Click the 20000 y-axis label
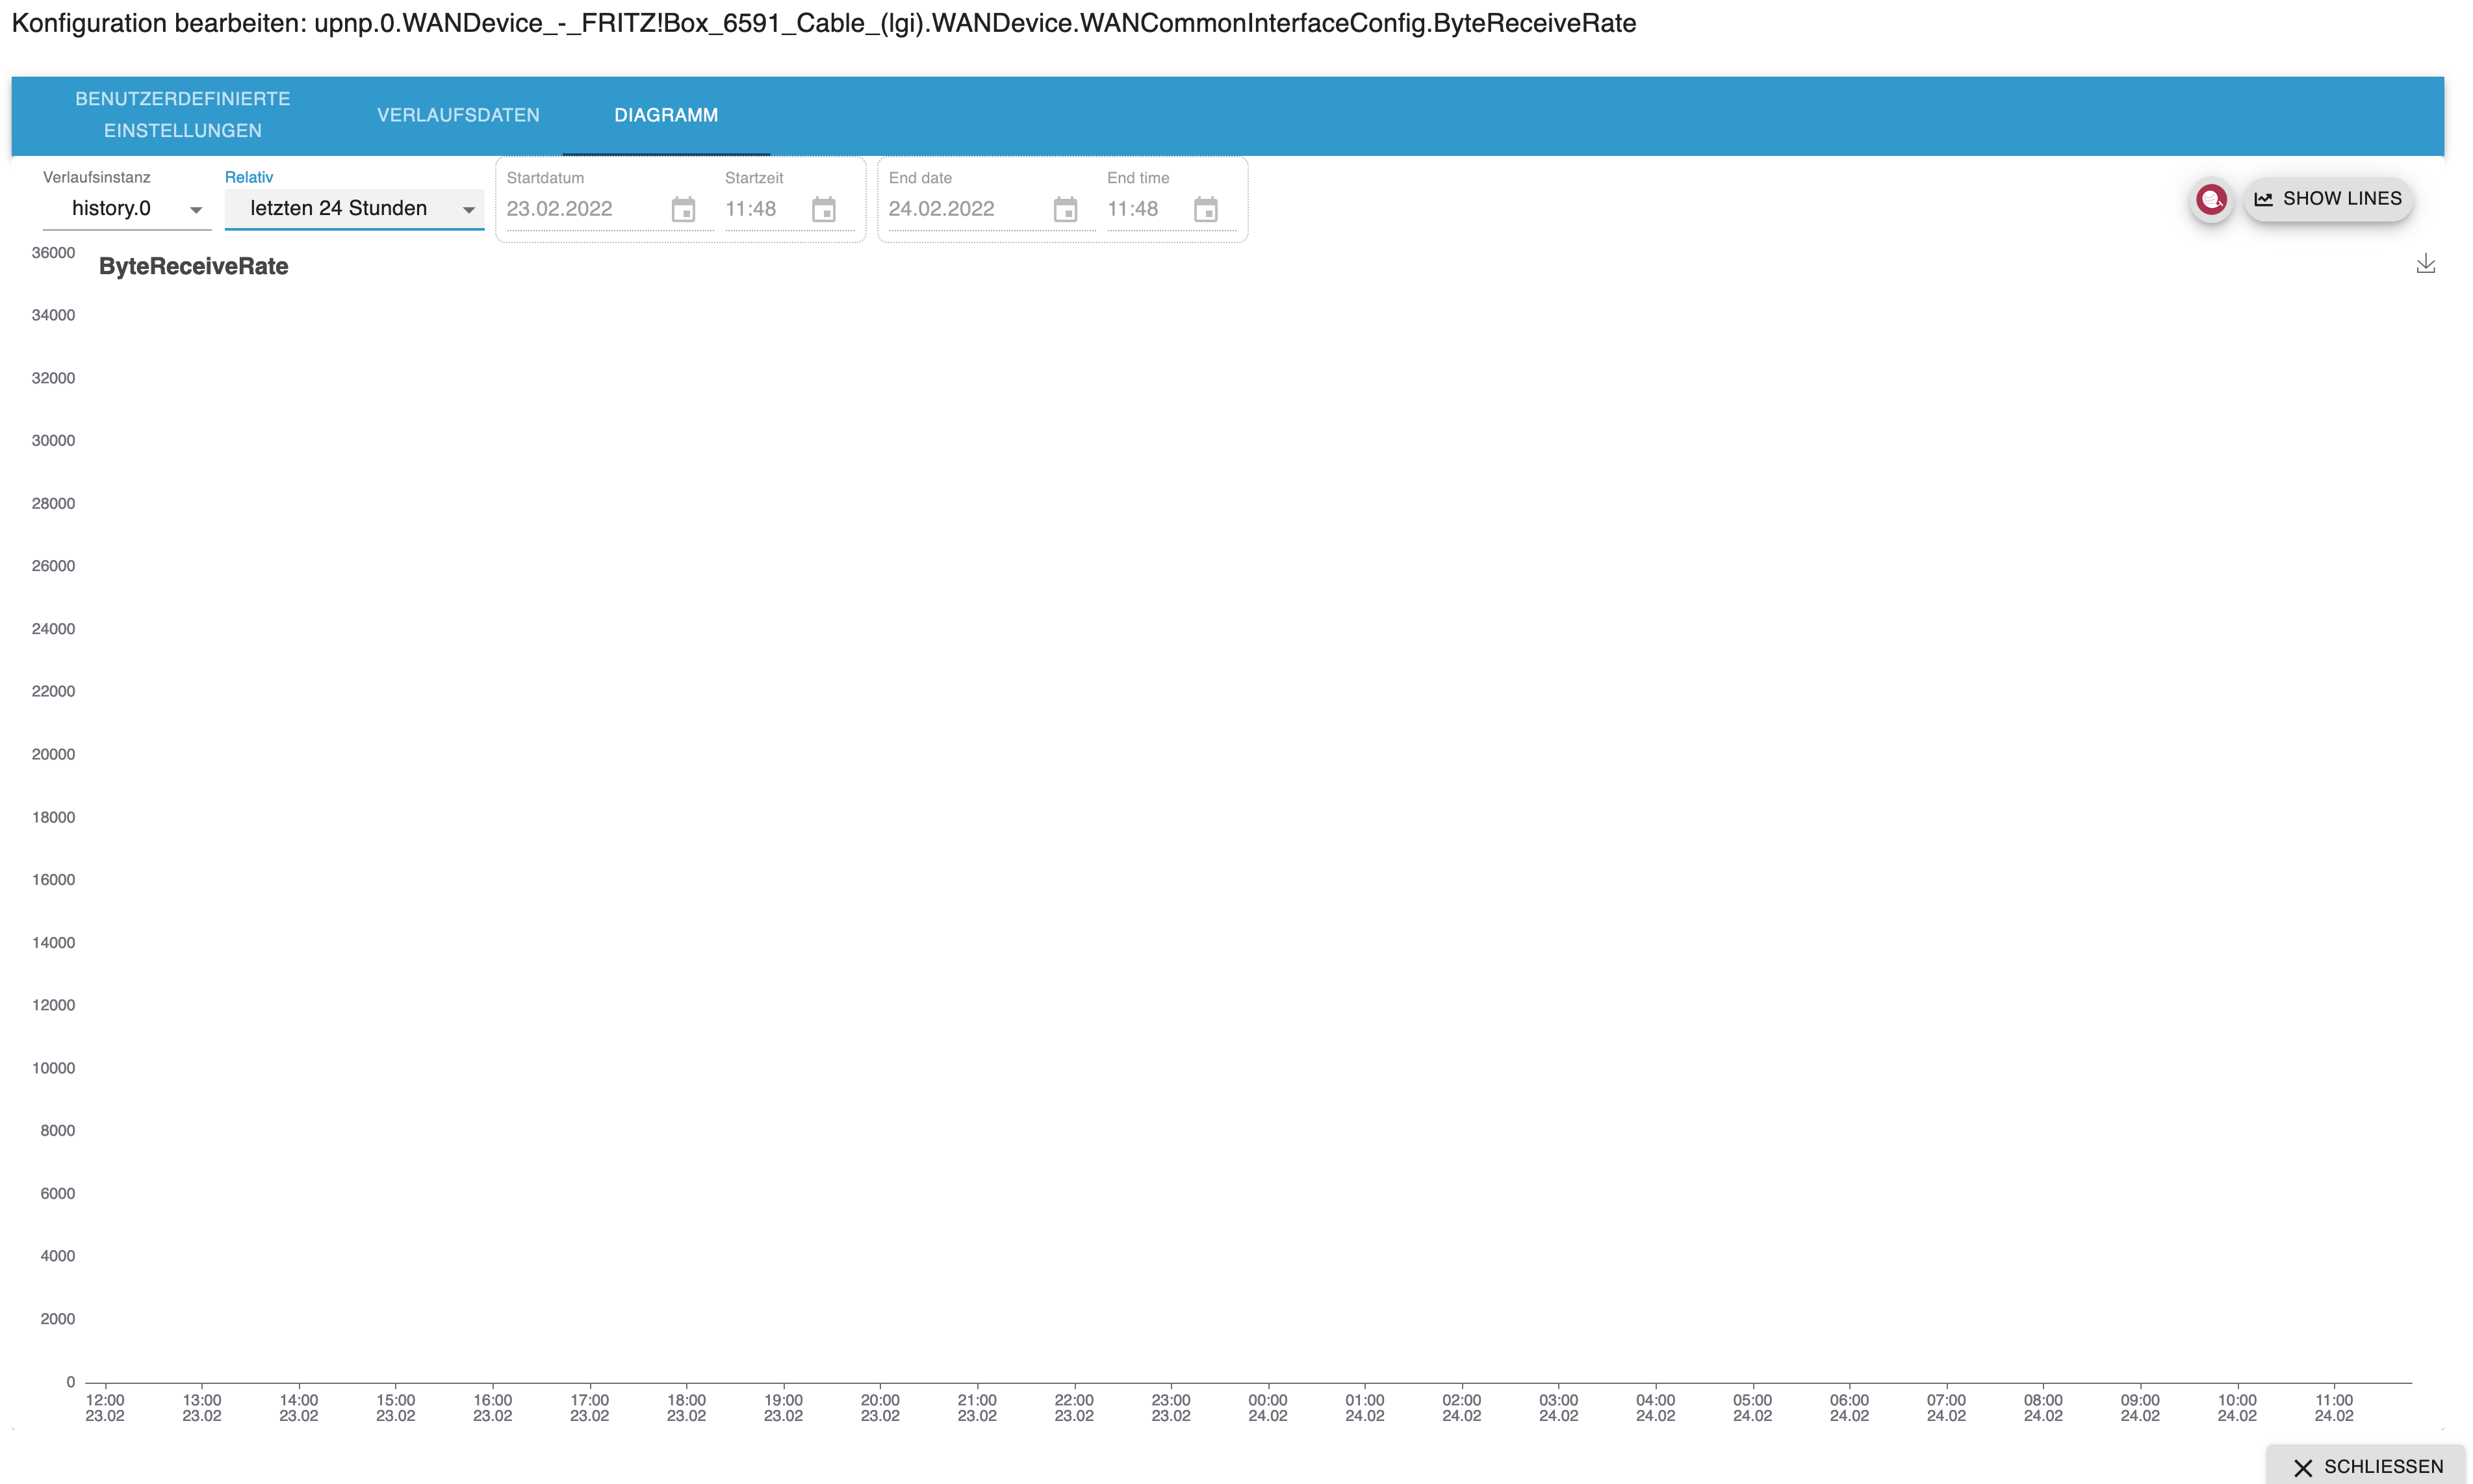The width and height of the screenshot is (2473, 1484). click(x=53, y=754)
